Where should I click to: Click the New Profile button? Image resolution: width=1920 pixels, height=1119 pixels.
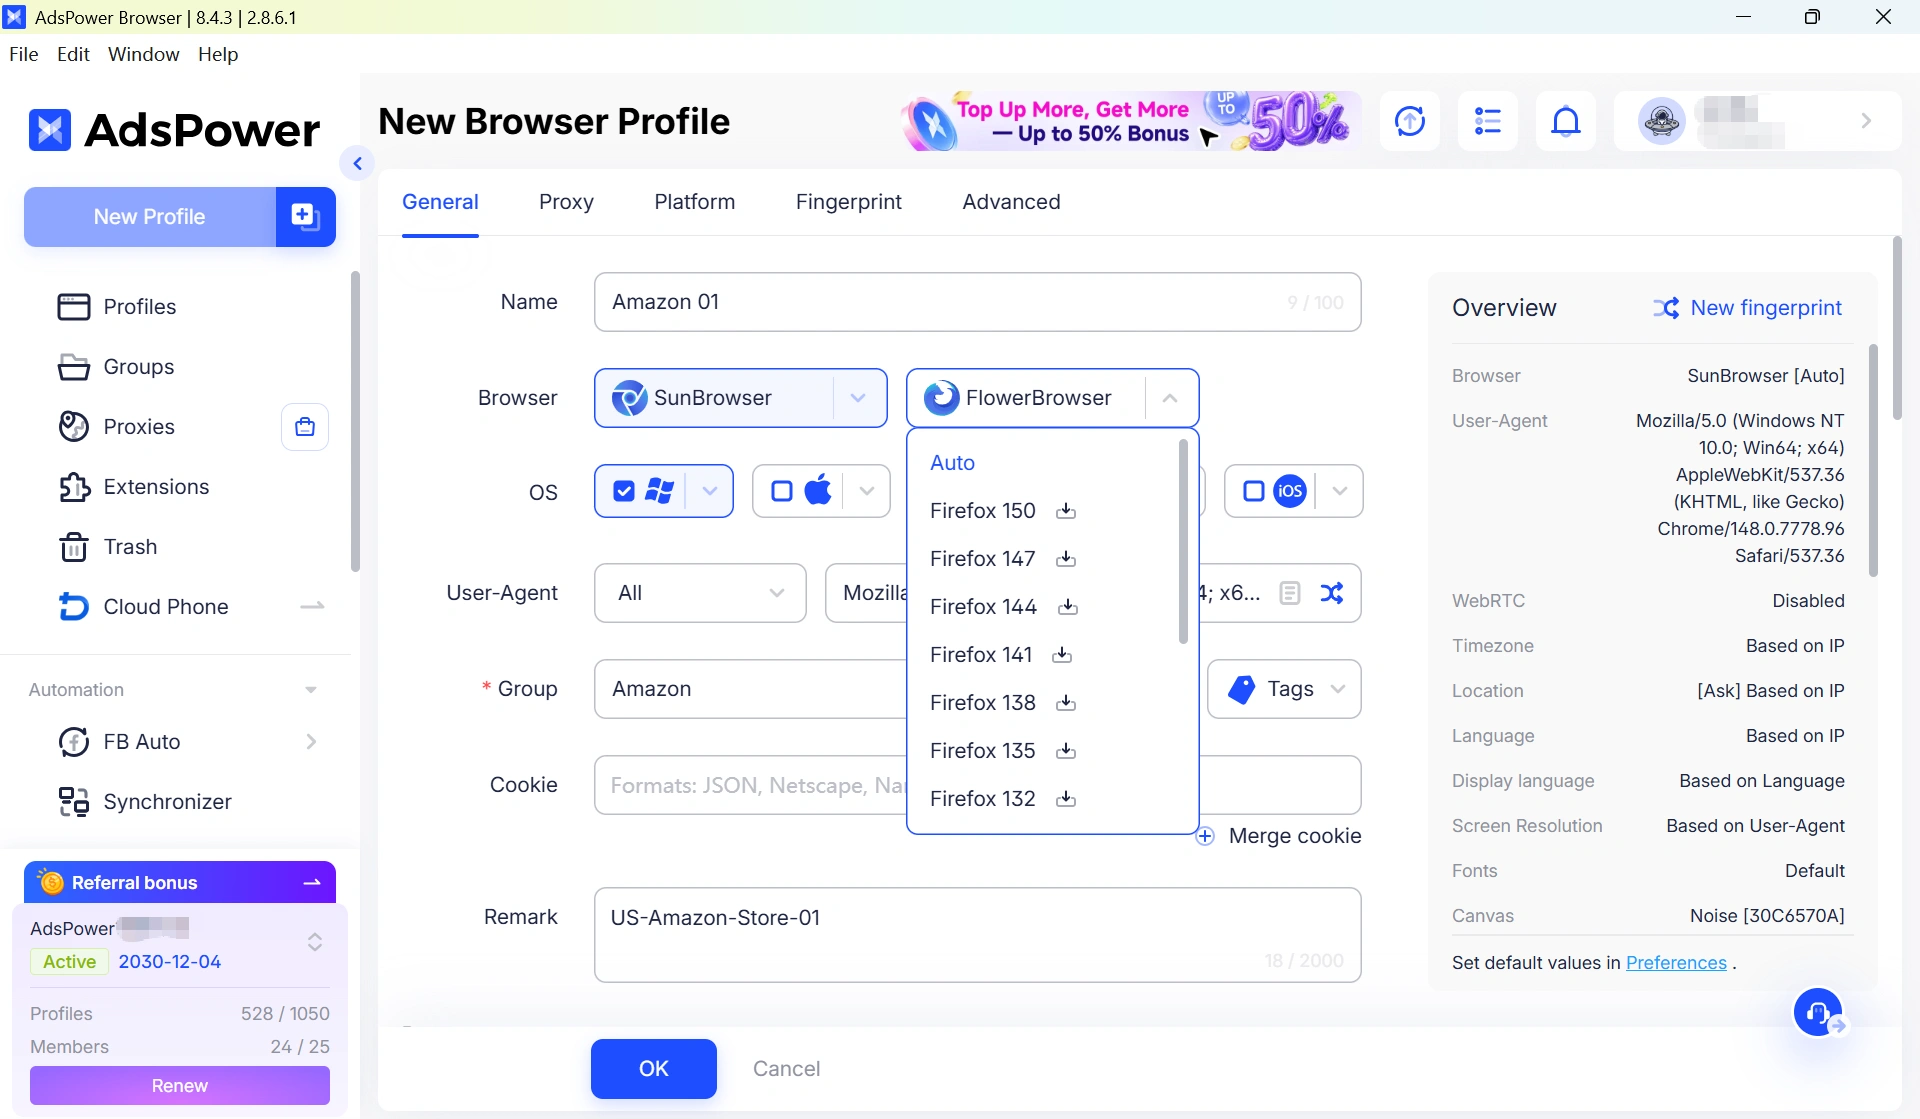150,216
